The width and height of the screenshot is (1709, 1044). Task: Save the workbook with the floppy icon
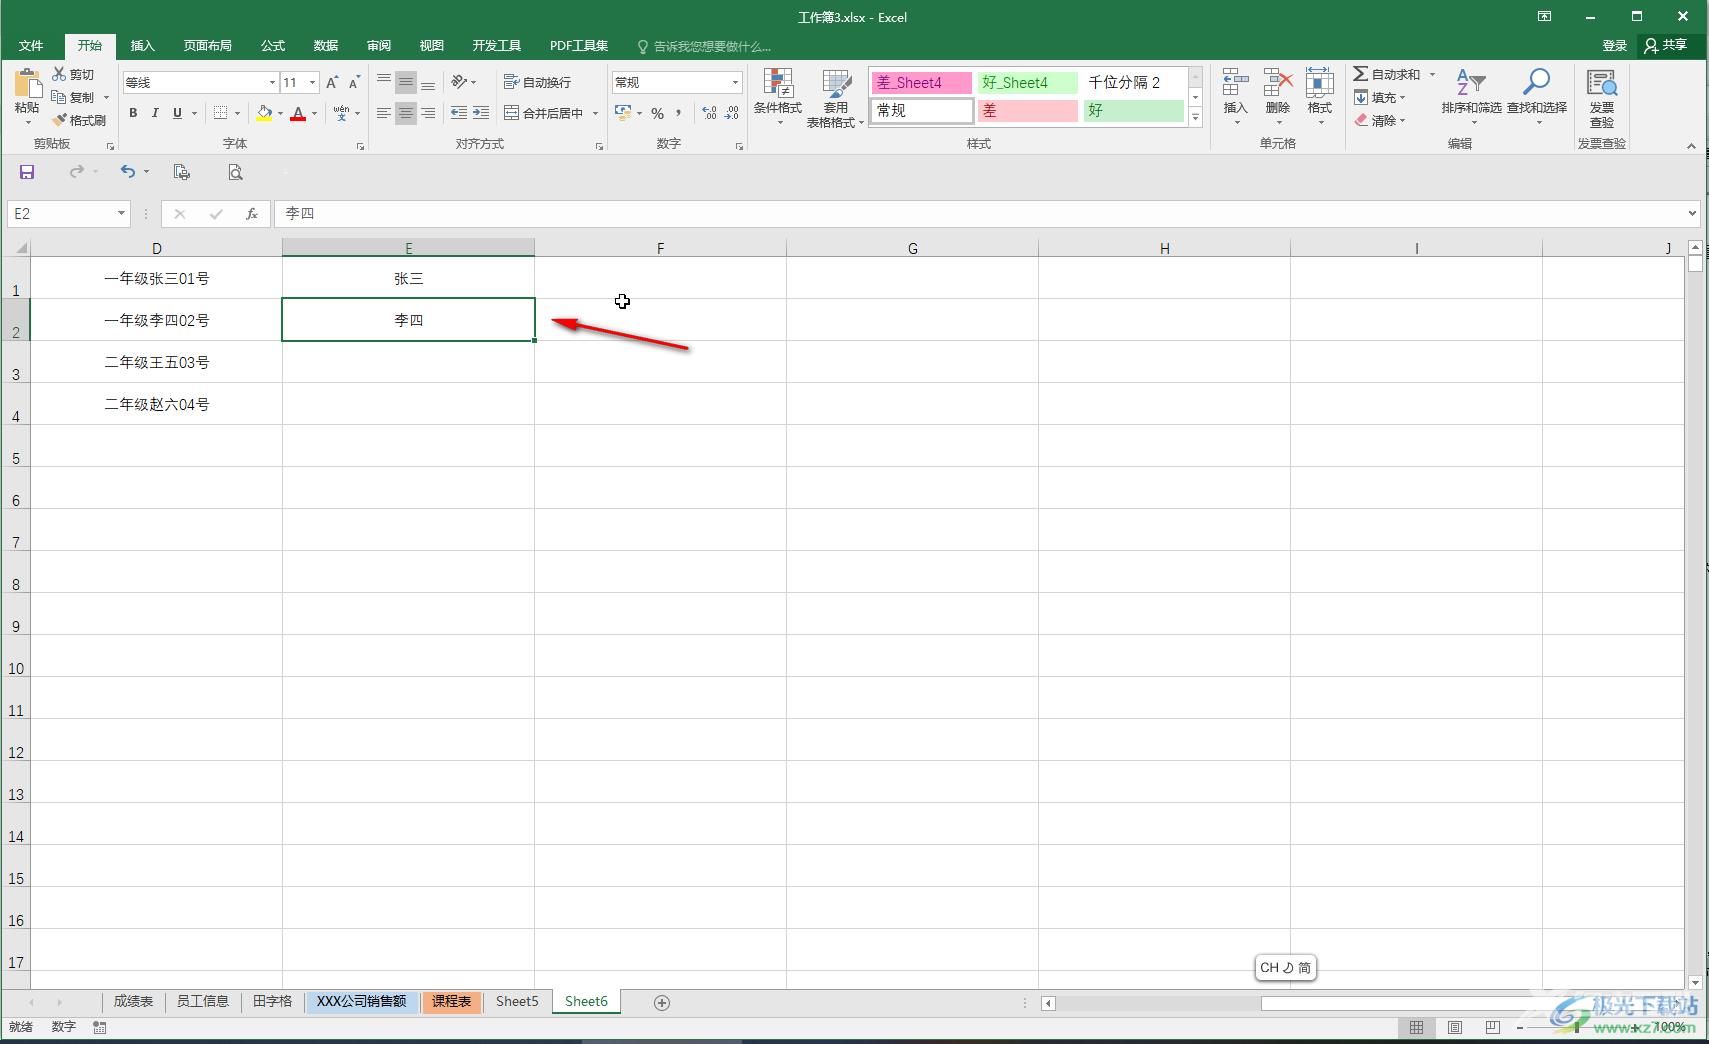pos(27,172)
